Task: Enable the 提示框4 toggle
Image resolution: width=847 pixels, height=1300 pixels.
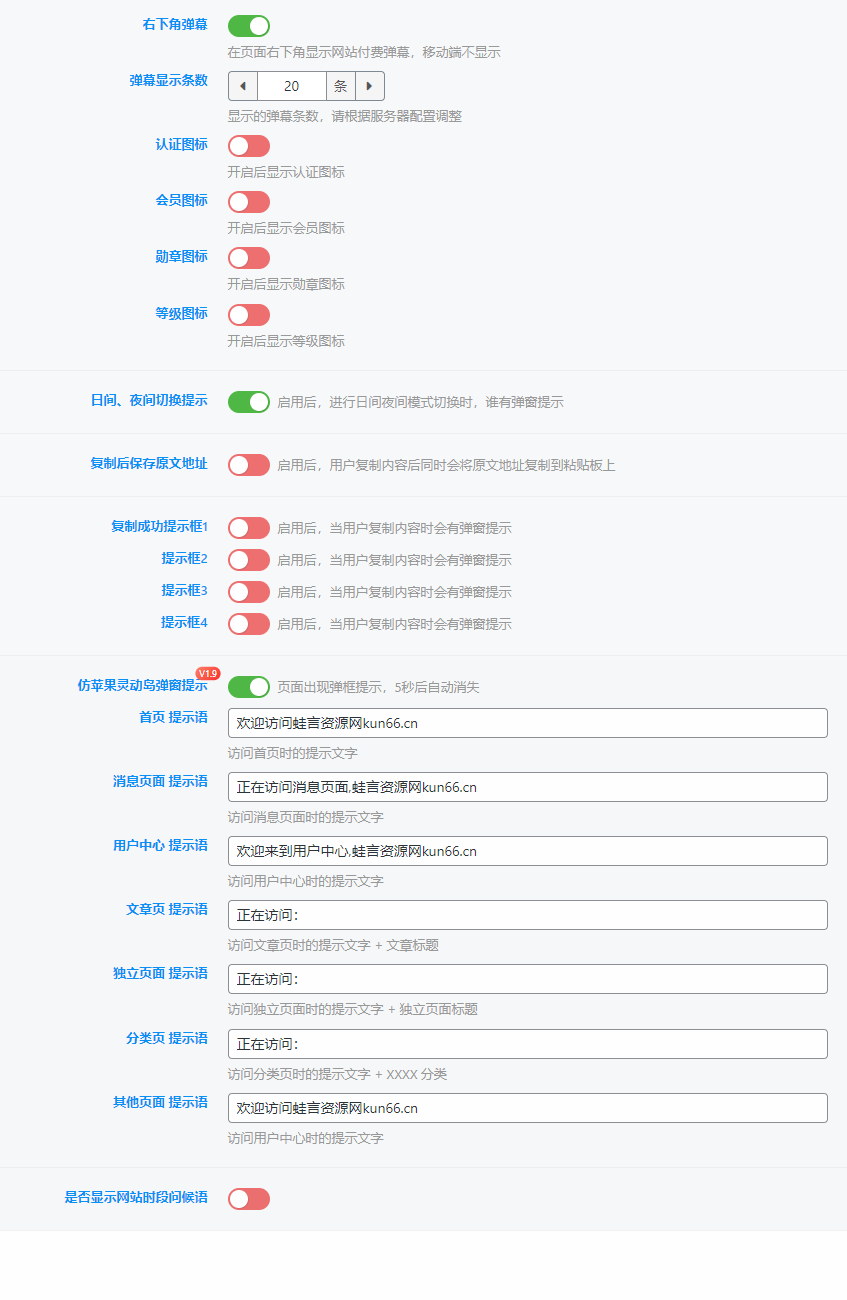Action: click(249, 624)
